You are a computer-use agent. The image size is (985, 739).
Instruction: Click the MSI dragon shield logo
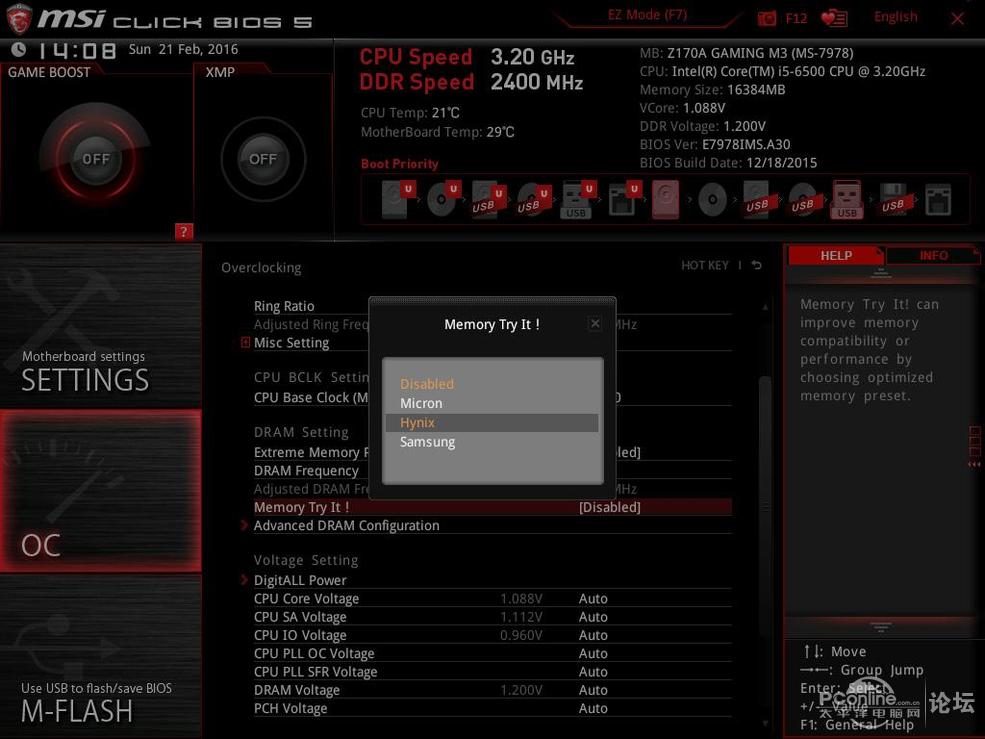(x=18, y=18)
